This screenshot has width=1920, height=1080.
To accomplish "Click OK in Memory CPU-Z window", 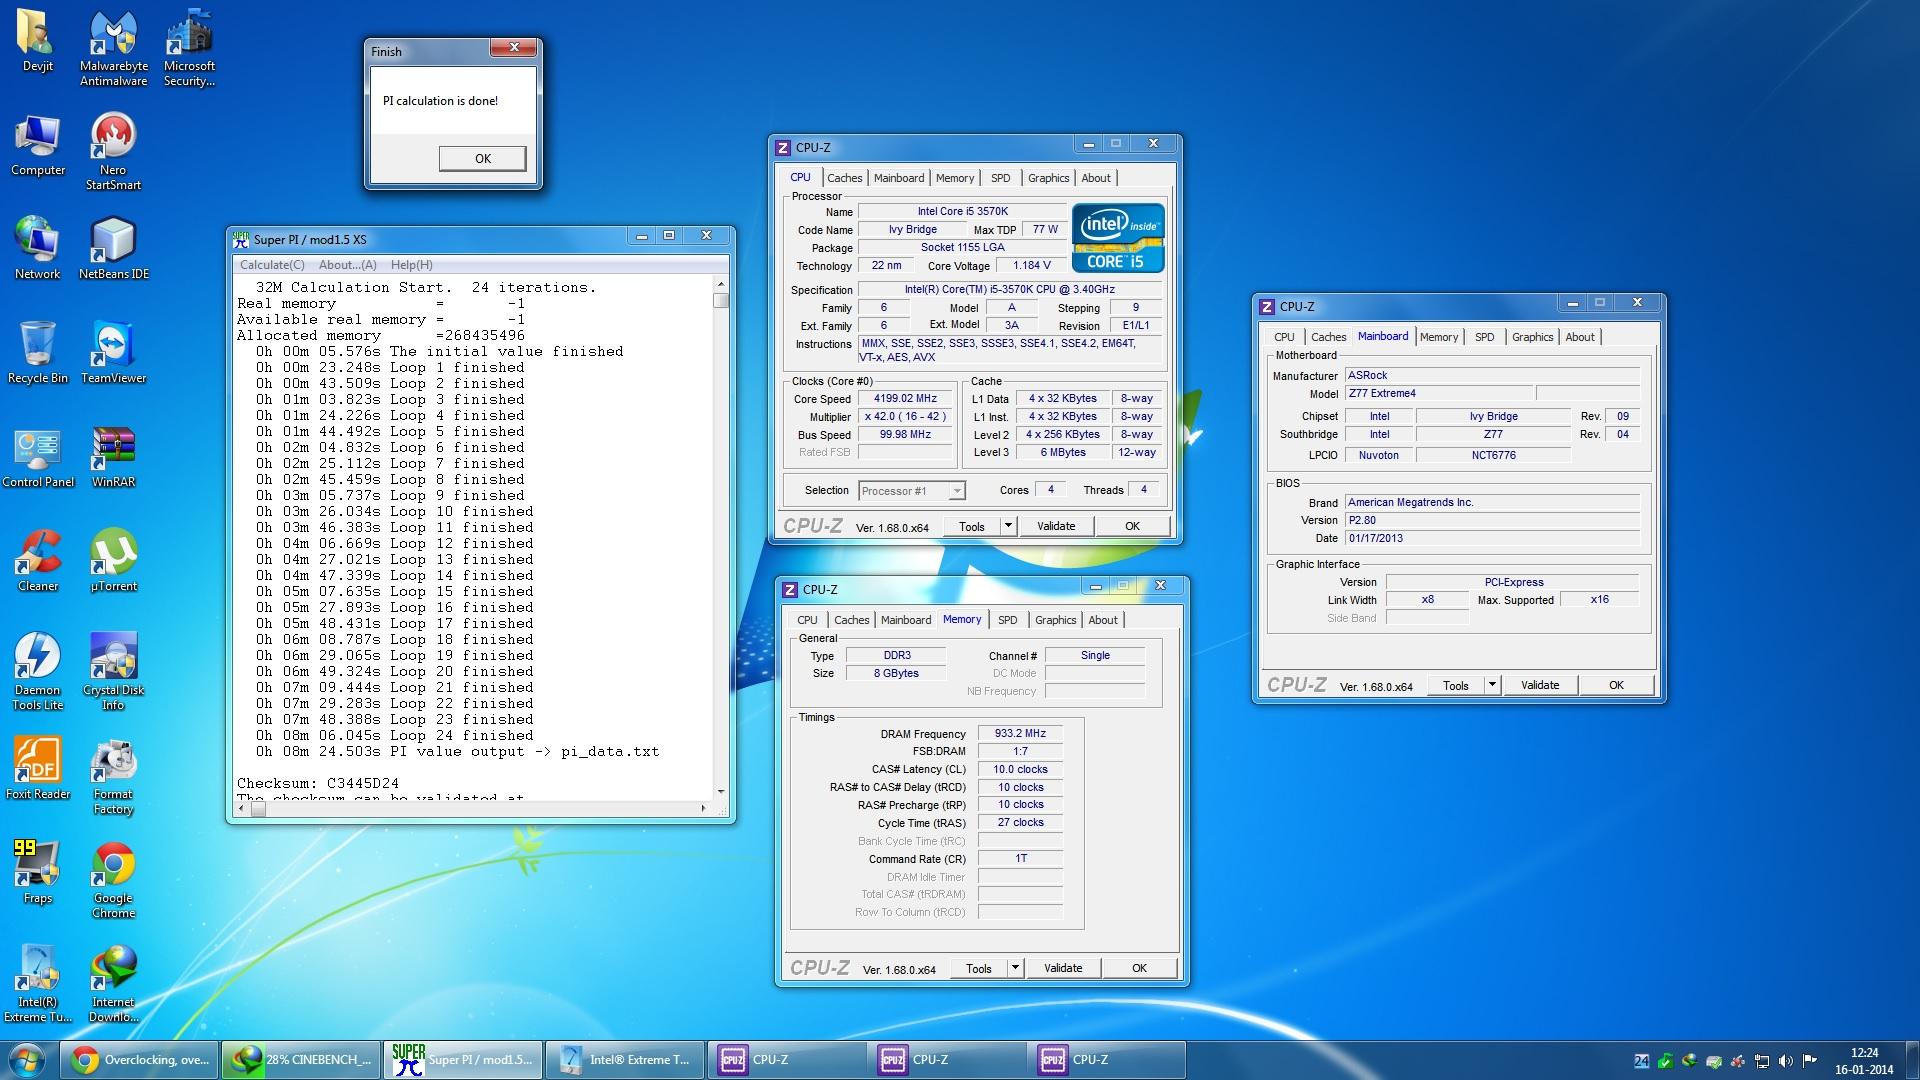I will pyautogui.click(x=1139, y=968).
